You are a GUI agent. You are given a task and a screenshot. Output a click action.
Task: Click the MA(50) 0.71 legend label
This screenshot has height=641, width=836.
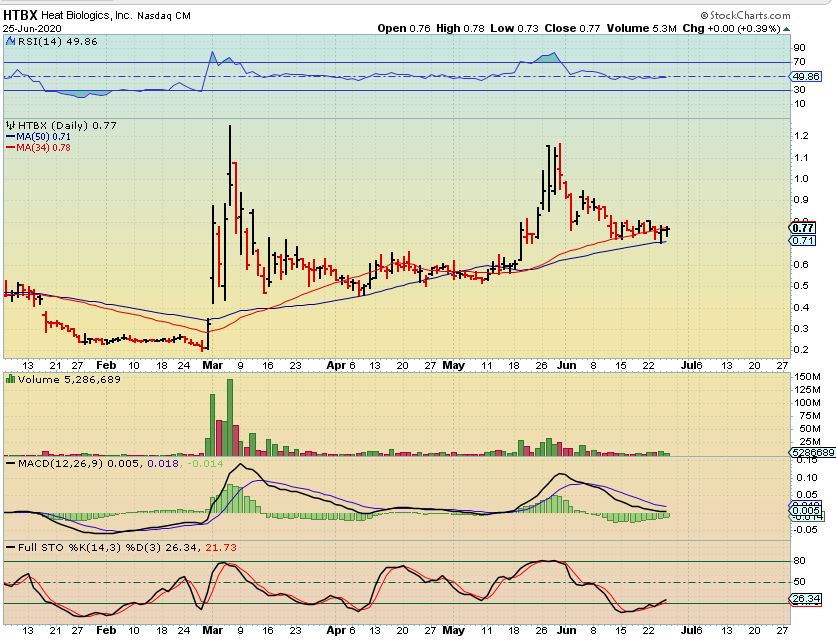coord(38,137)
